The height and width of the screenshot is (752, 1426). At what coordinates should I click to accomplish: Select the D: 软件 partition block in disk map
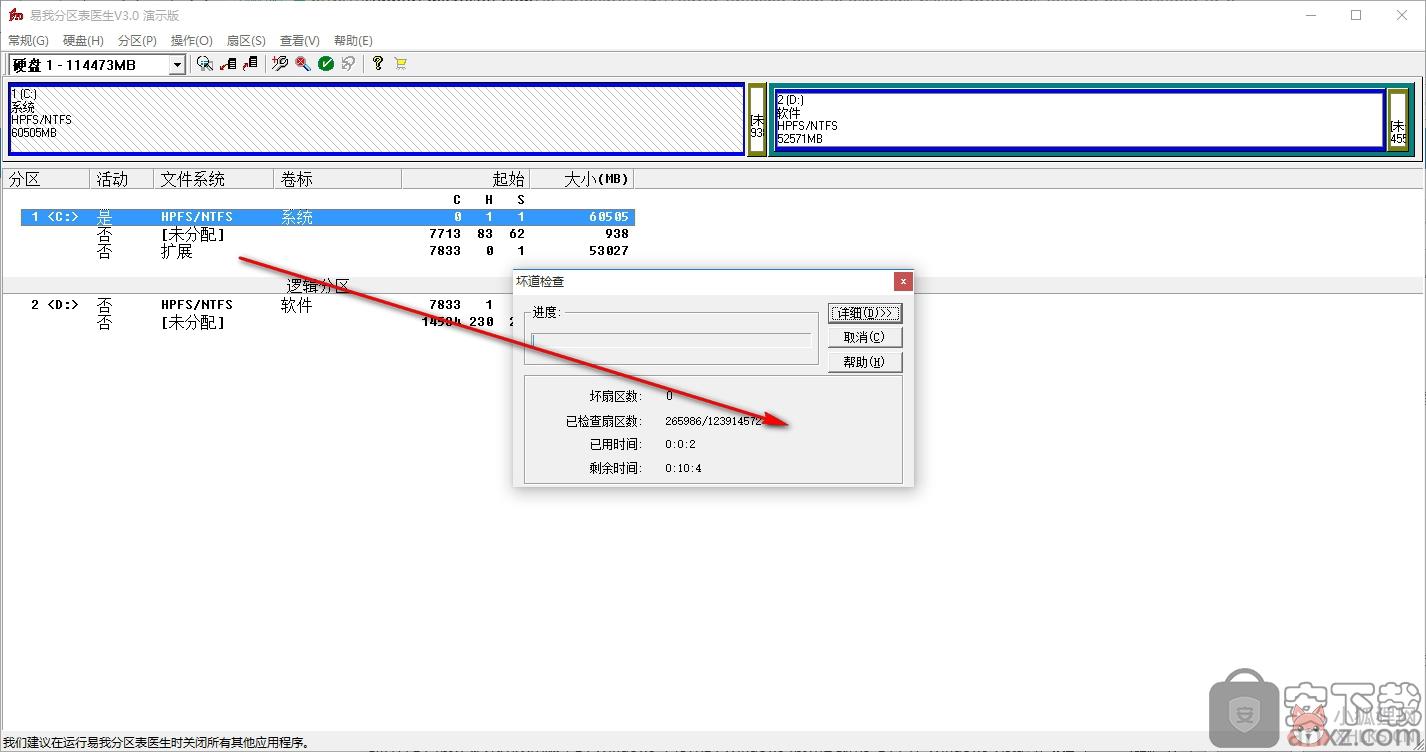click(1078, 119)
